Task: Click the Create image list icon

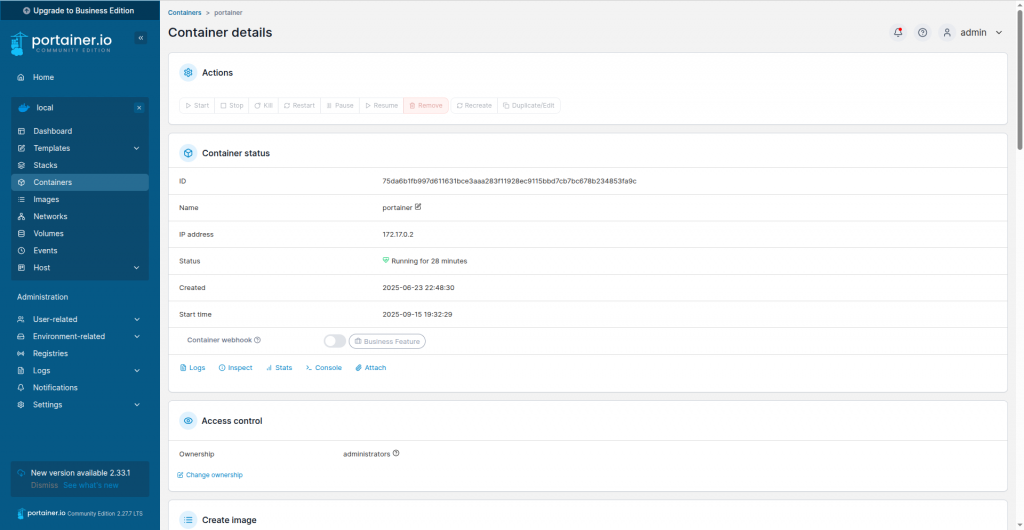Action: point(188,520)
